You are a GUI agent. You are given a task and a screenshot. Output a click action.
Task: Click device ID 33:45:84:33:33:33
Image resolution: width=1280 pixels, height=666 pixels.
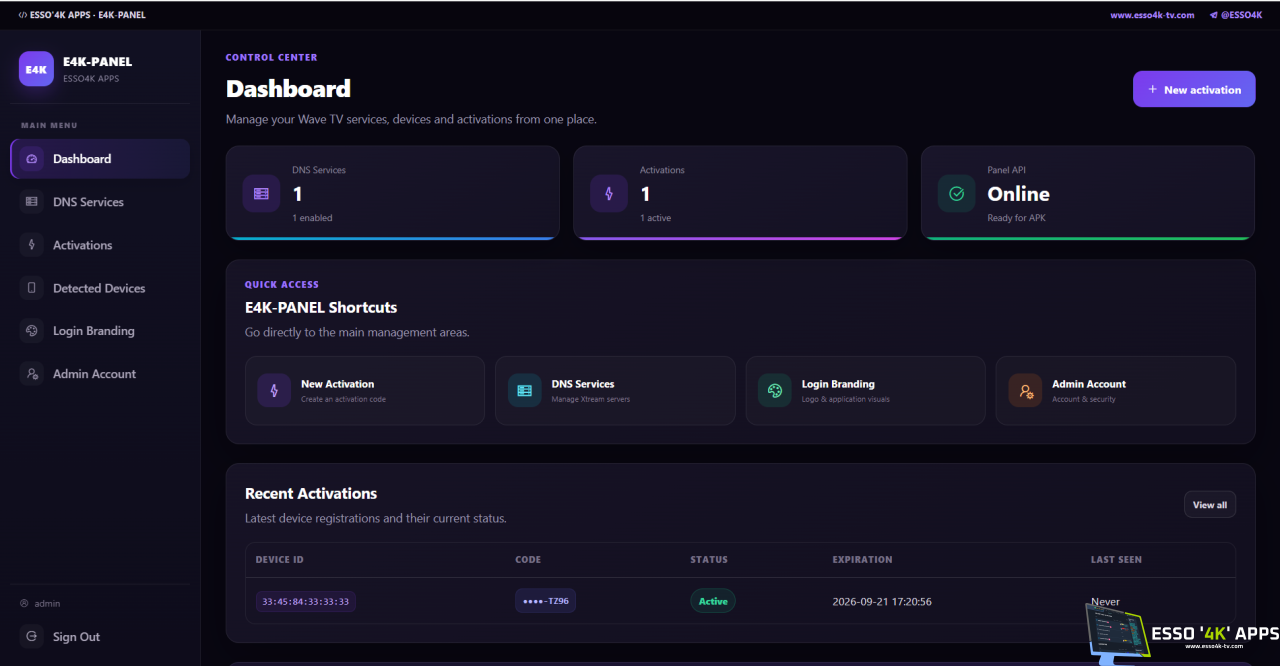[305, 601]
